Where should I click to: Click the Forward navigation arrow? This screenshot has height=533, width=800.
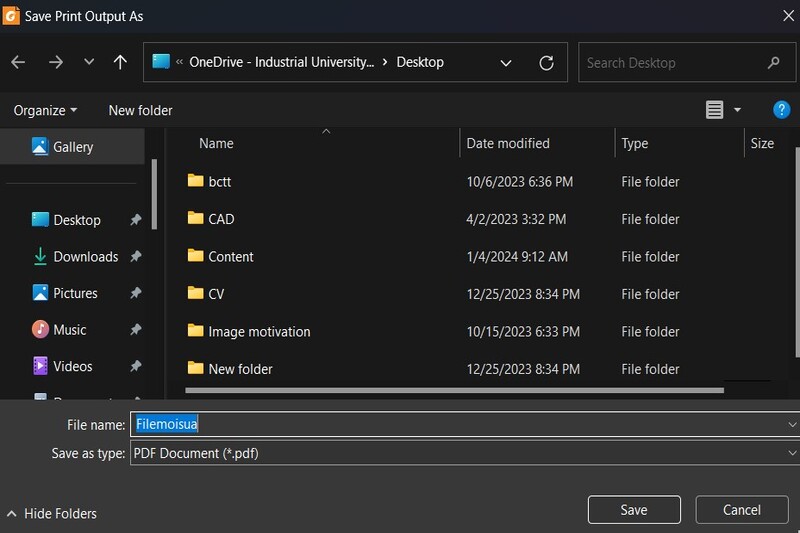click(x=56, y=62)
